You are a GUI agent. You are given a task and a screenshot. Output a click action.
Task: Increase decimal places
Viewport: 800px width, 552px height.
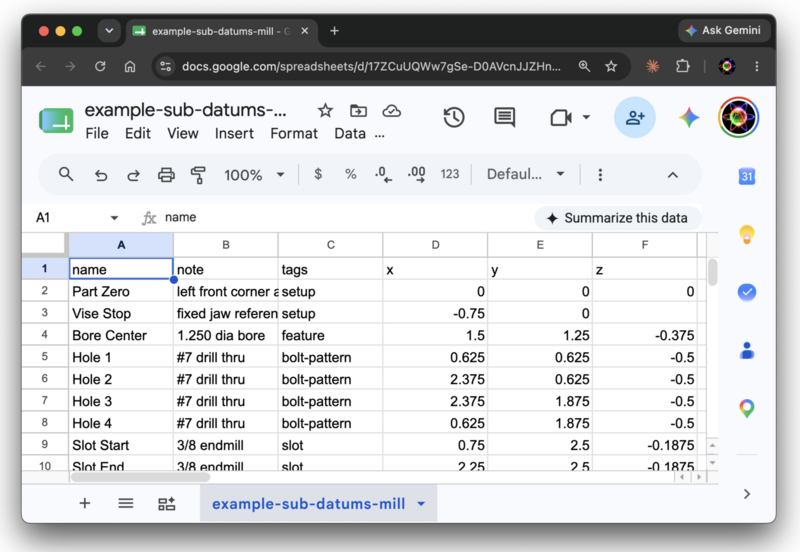[416, 174]
